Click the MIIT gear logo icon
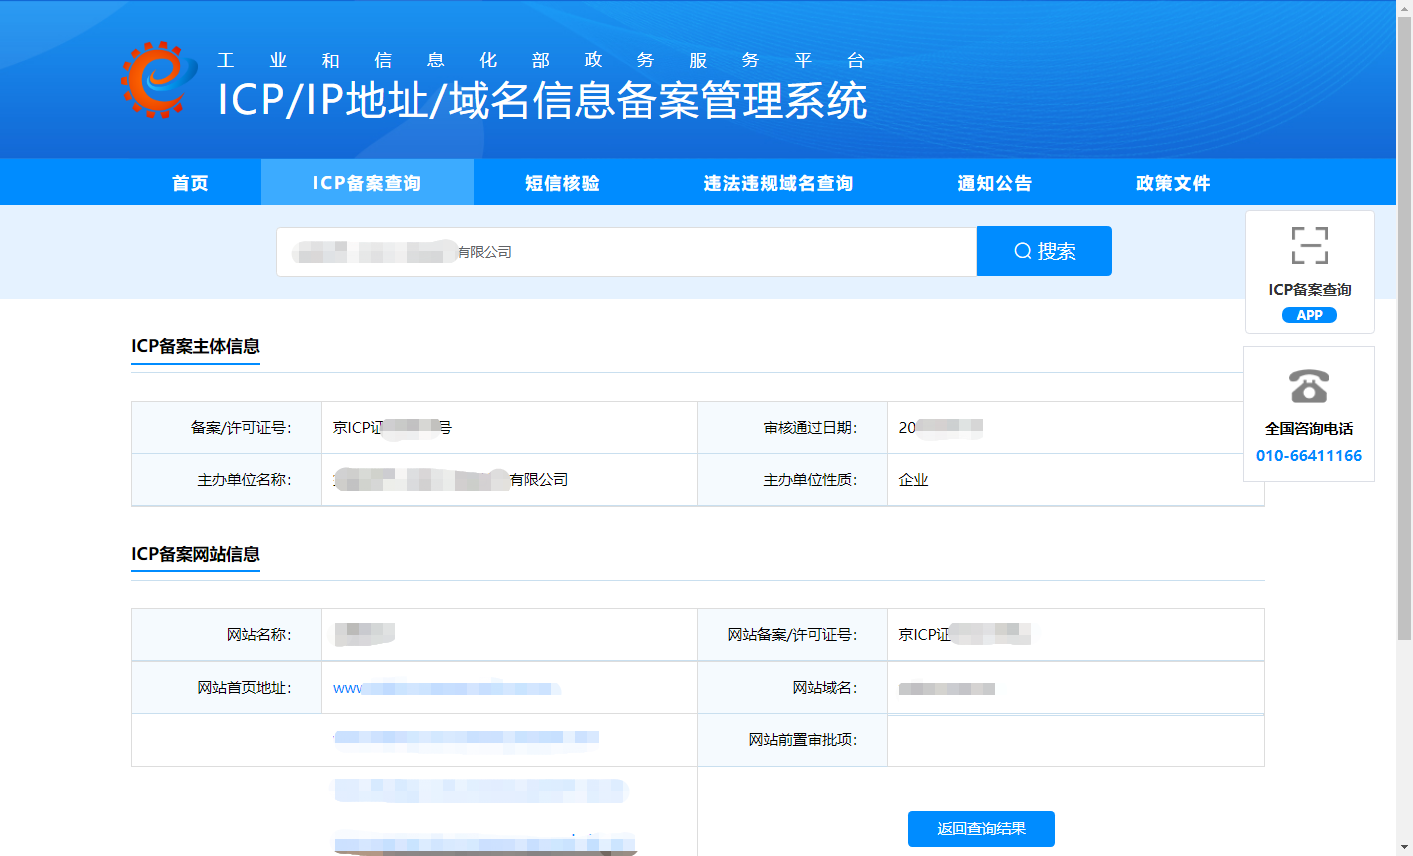 (x=159, y=80)
